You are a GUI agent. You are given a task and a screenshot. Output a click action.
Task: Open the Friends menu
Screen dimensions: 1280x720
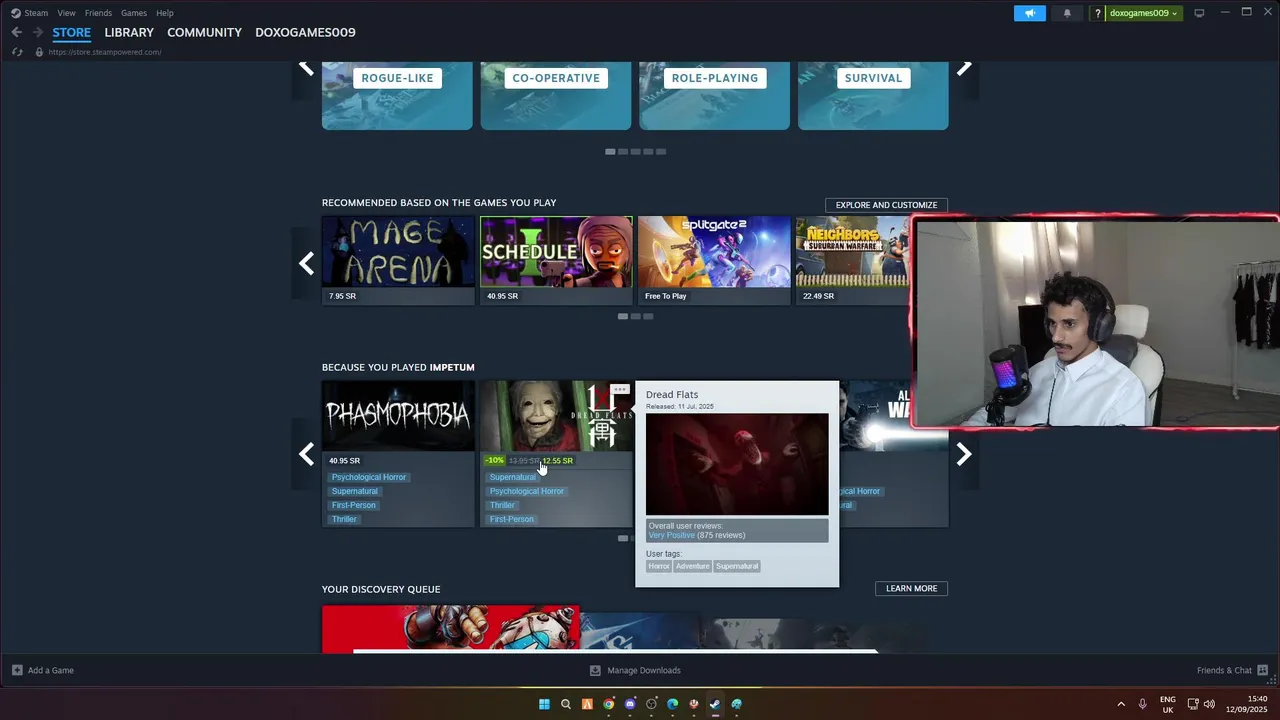coord(98,13)
